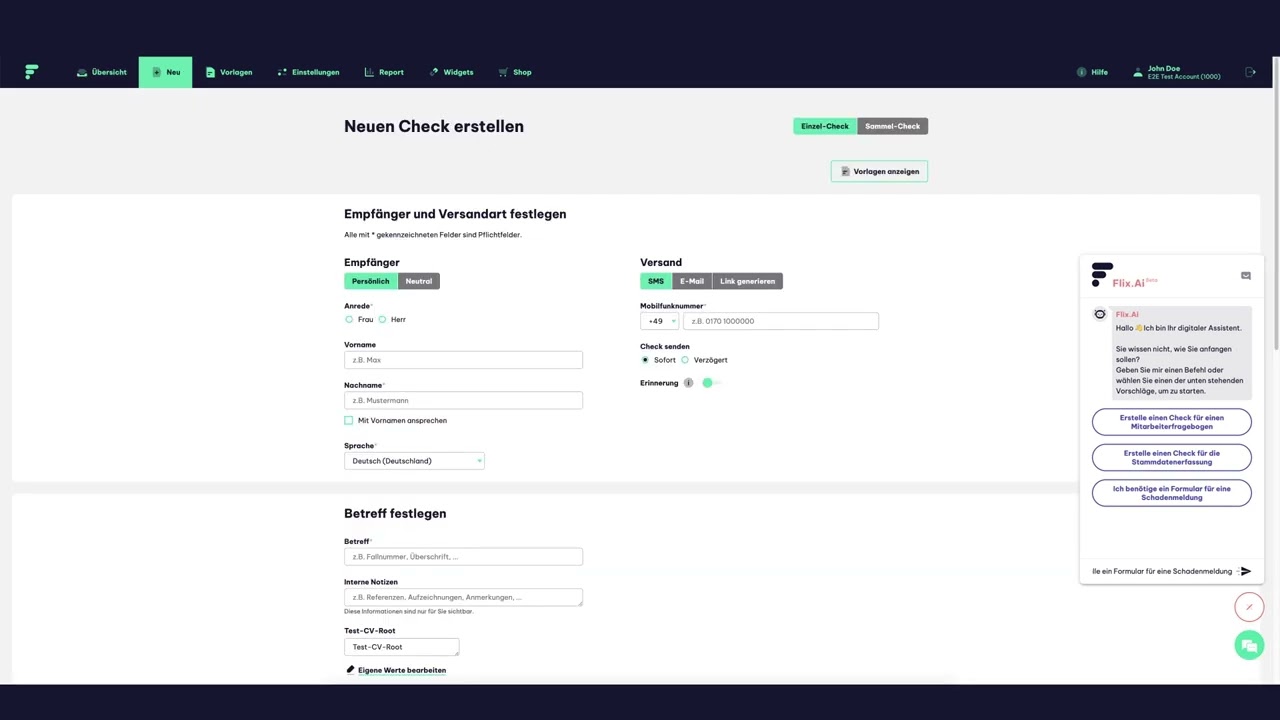Click the Hilfe info icon
This screenshot has height=720, width=1280.
coord(1081,72)
